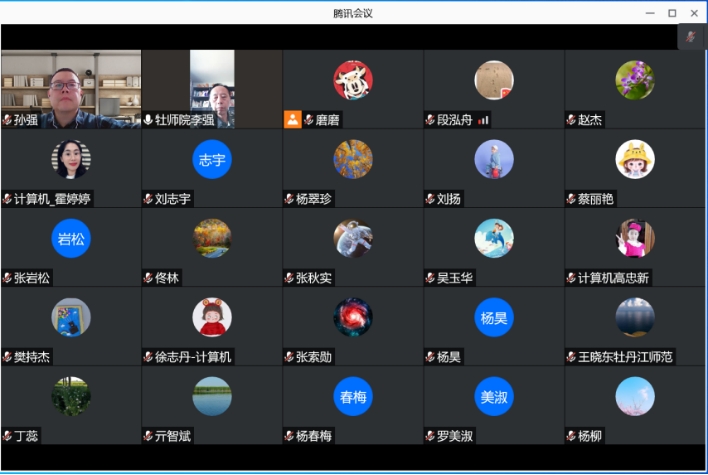
Task: Click the muted mic icon beside 王晓东牡丹江师范
Action: (x=571, y=357)
